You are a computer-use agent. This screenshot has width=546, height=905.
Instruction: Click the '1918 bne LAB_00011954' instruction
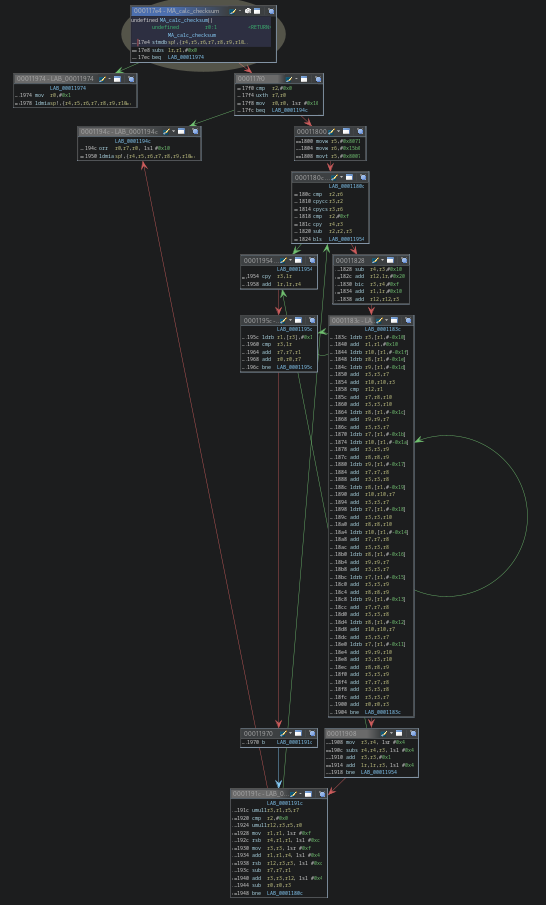click(362, 772)
